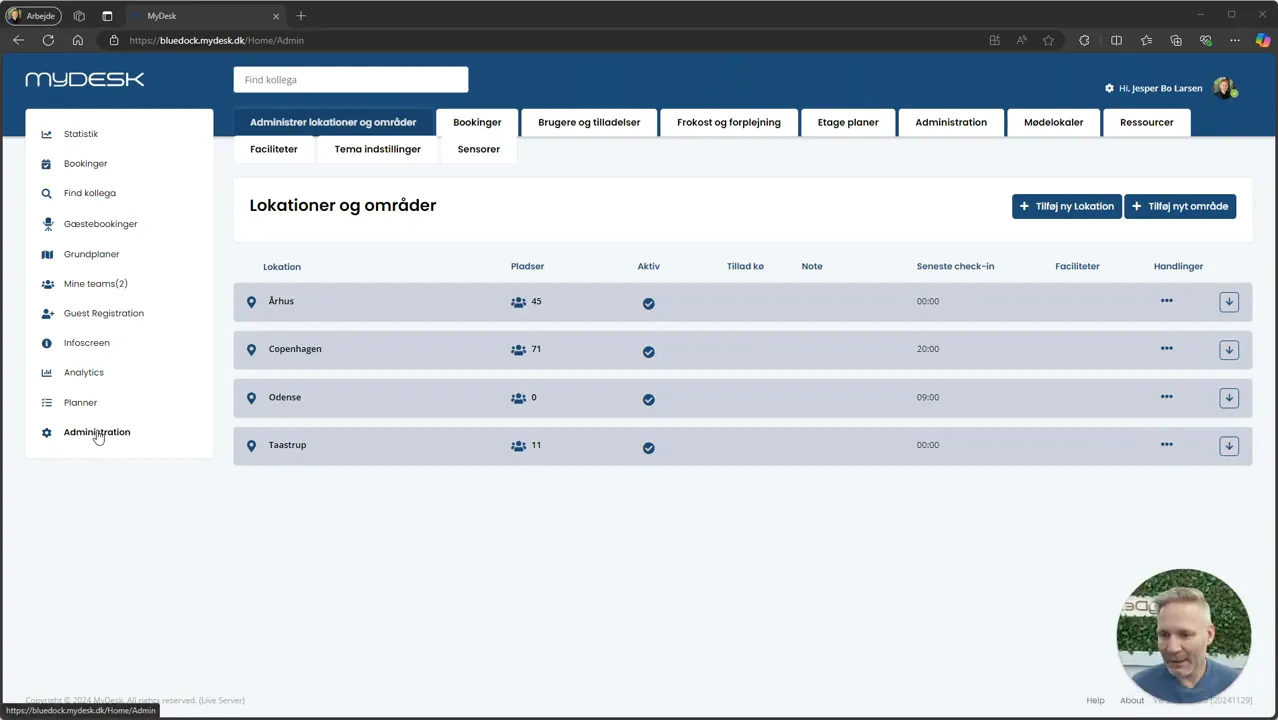Click the Tilføj ny Lokation button
Screen dimensions: 1278x720
[x=1066, y=206]
